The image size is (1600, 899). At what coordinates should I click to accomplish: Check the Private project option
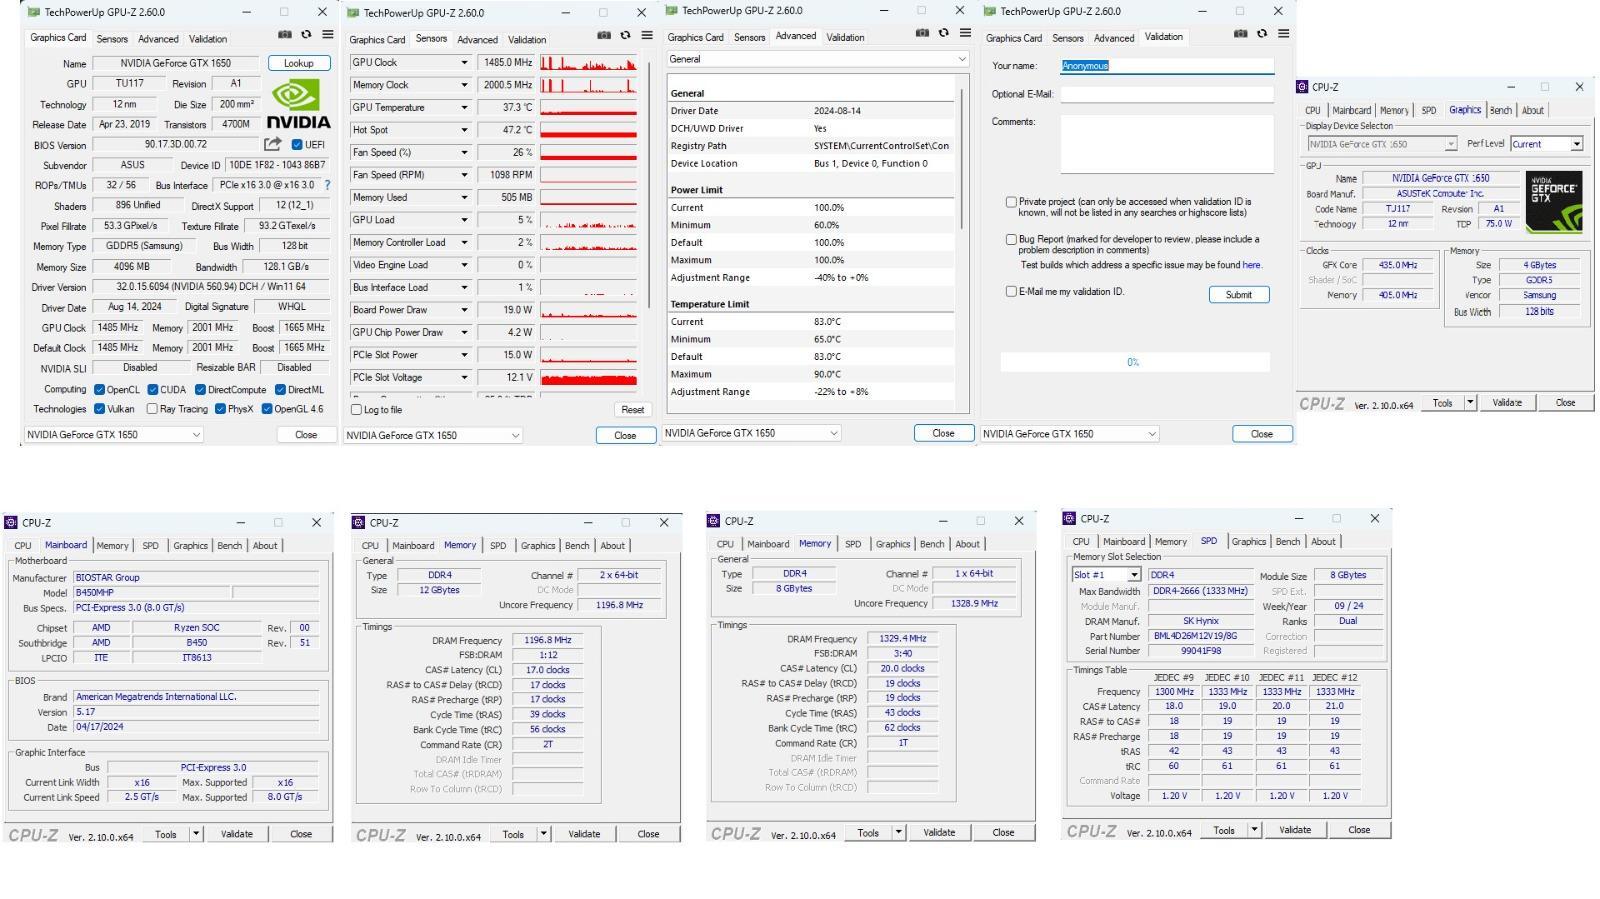click(x=1011, y=202)
